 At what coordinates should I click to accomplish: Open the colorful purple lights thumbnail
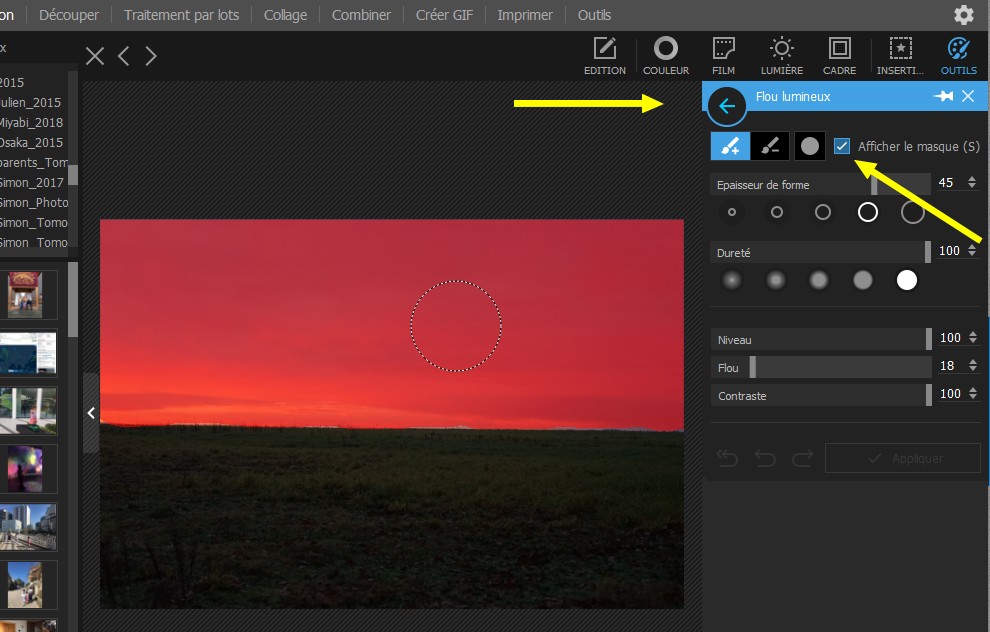(x=25, y=469)
